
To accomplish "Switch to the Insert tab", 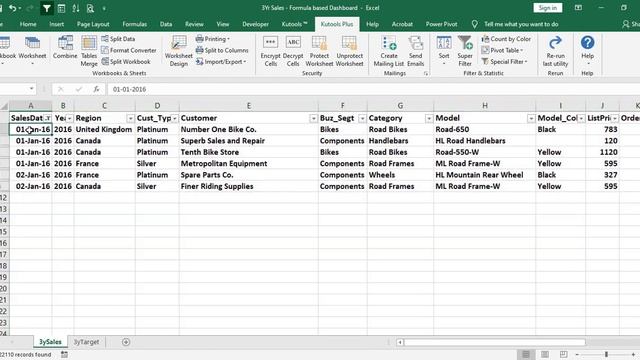I will click(x=56, y=24).
